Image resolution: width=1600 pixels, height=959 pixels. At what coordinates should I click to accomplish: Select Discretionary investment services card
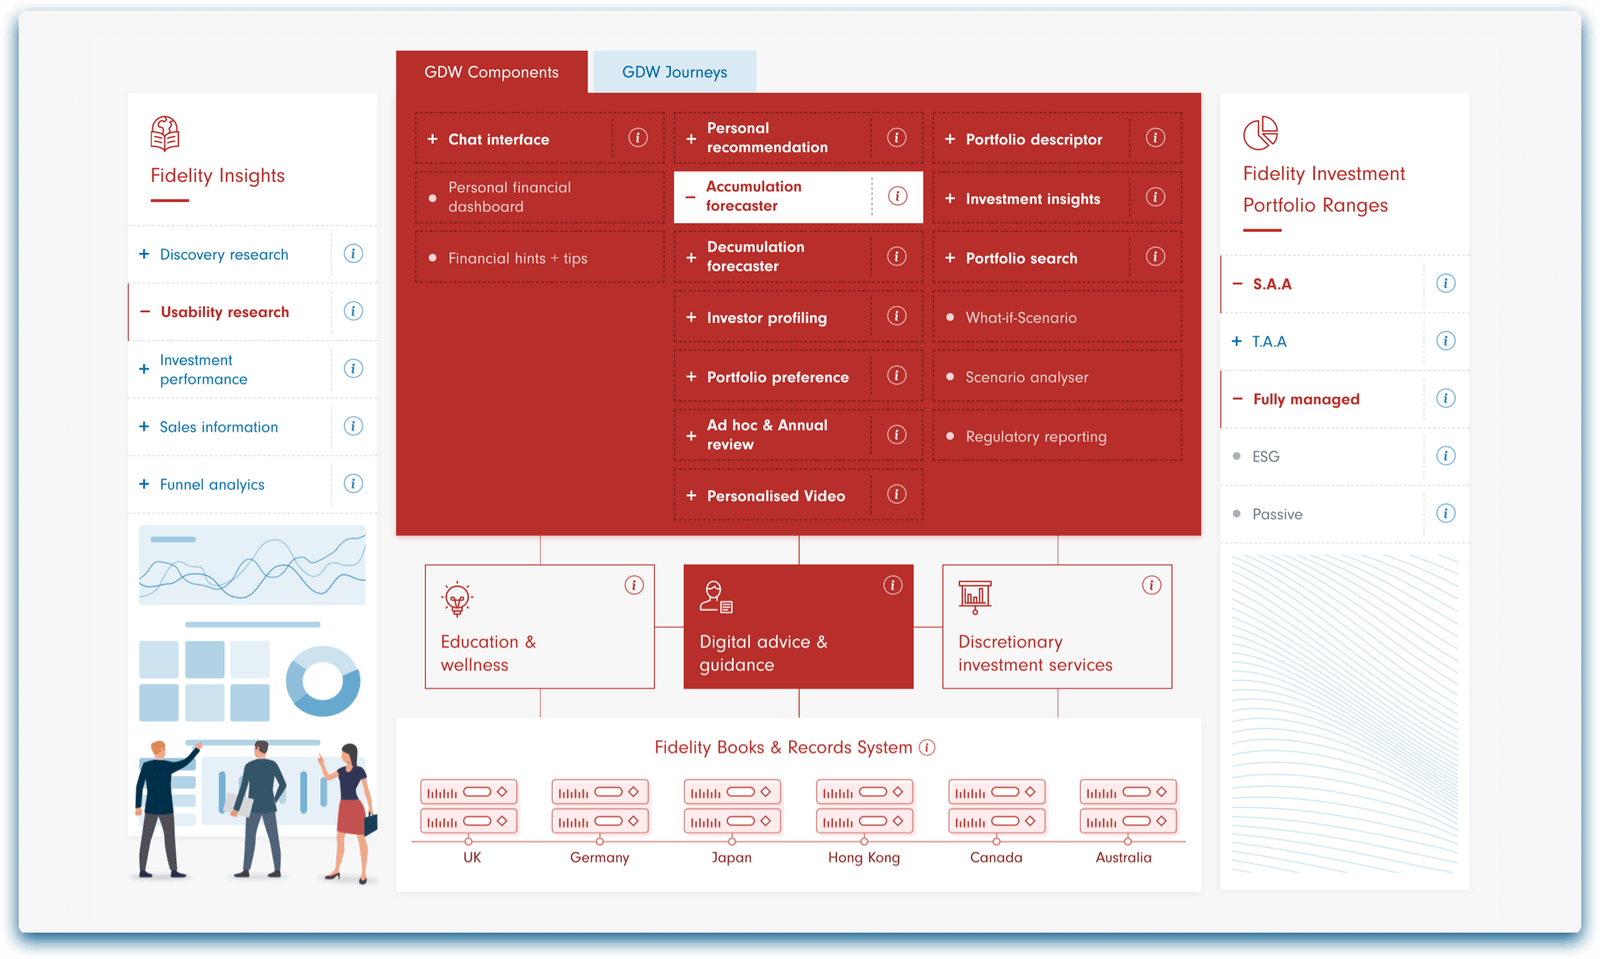(1057, 627)
